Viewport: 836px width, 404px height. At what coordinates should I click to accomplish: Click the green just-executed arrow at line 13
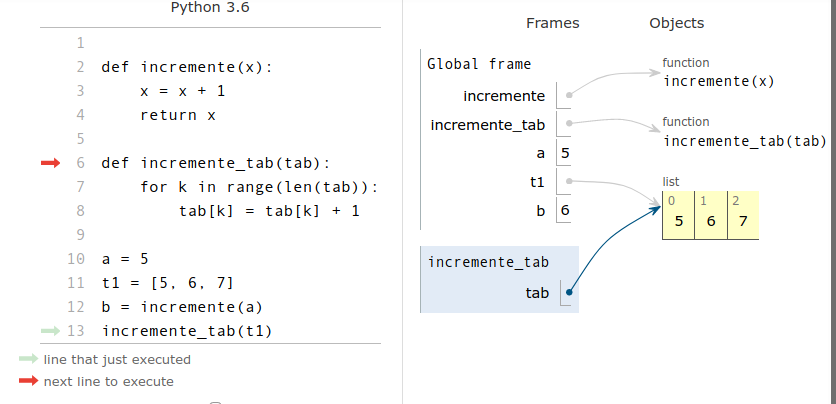tap(50, 331)
